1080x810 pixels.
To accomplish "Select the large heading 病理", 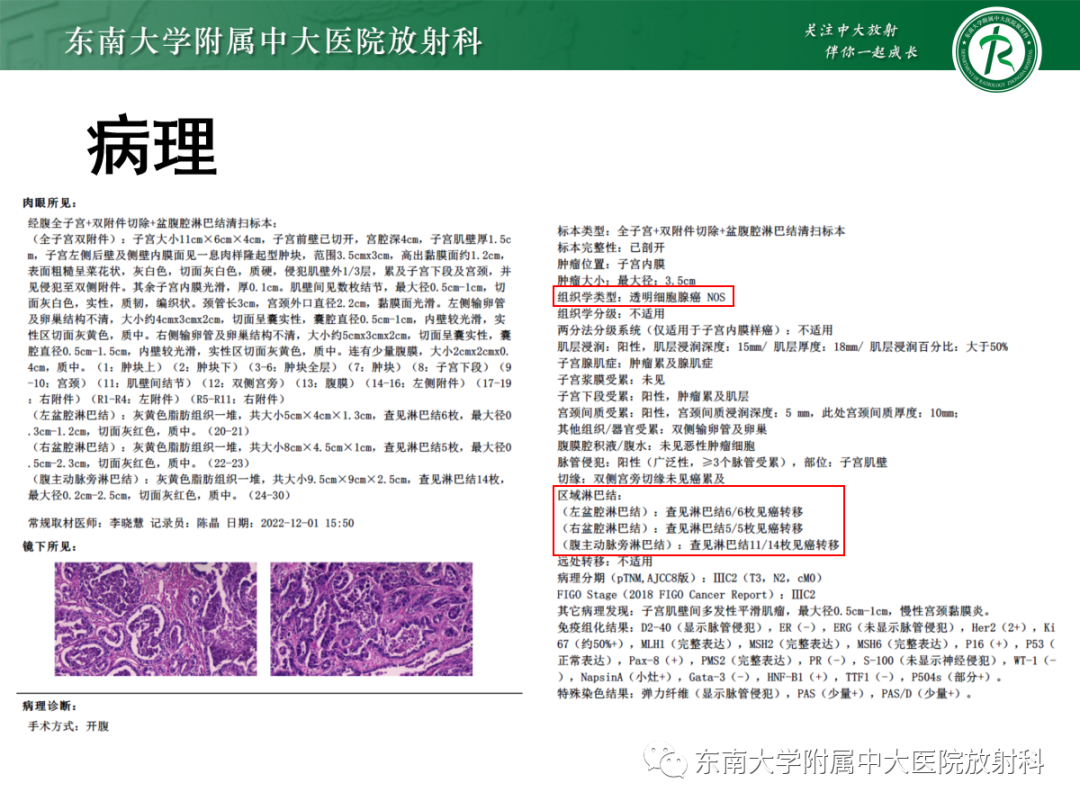I will click(152, 147).
